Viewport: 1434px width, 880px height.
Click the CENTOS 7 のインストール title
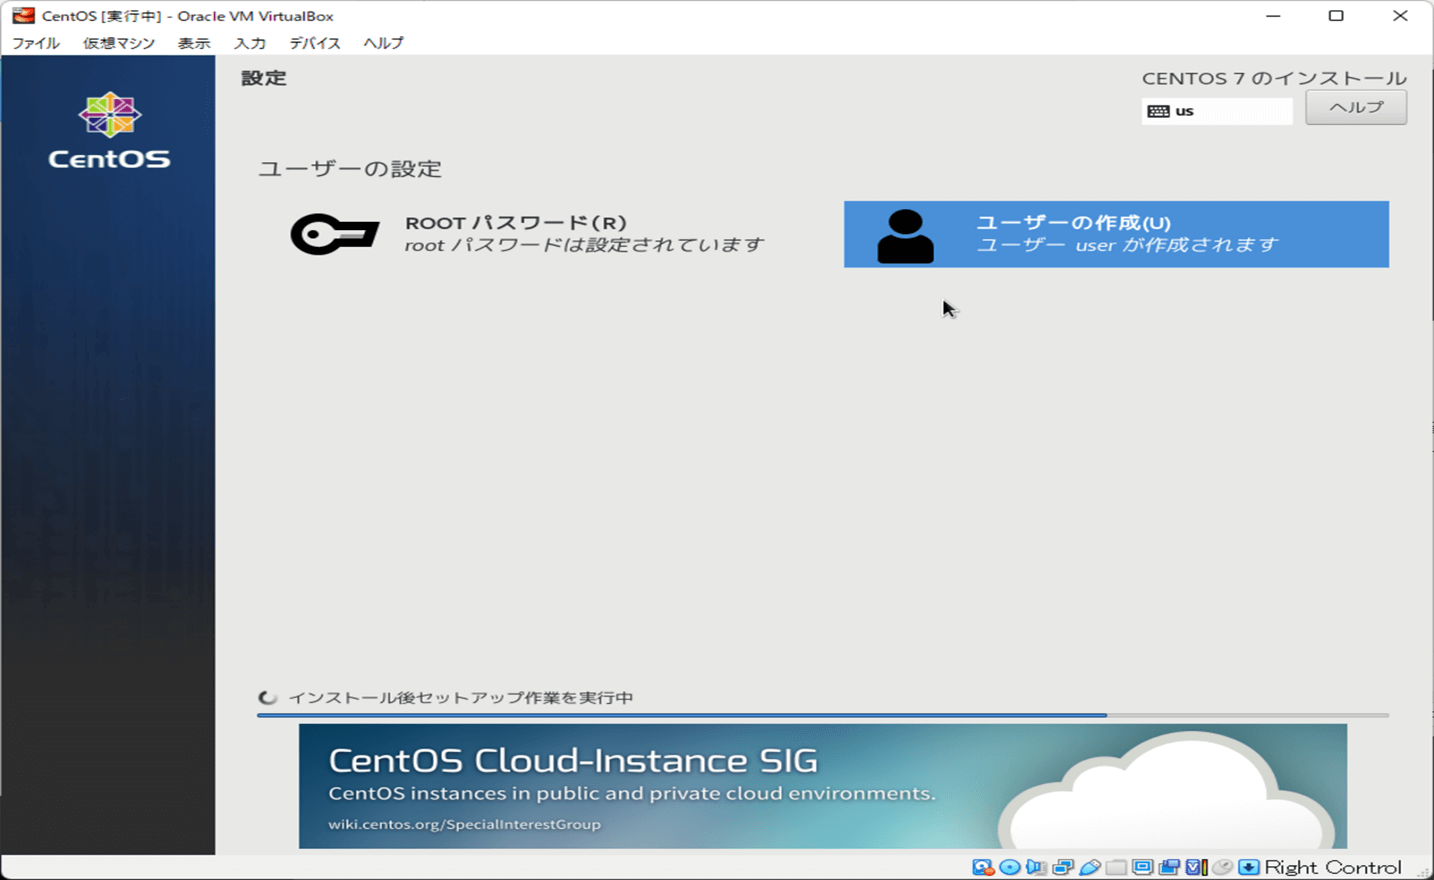pos(1274,78)
